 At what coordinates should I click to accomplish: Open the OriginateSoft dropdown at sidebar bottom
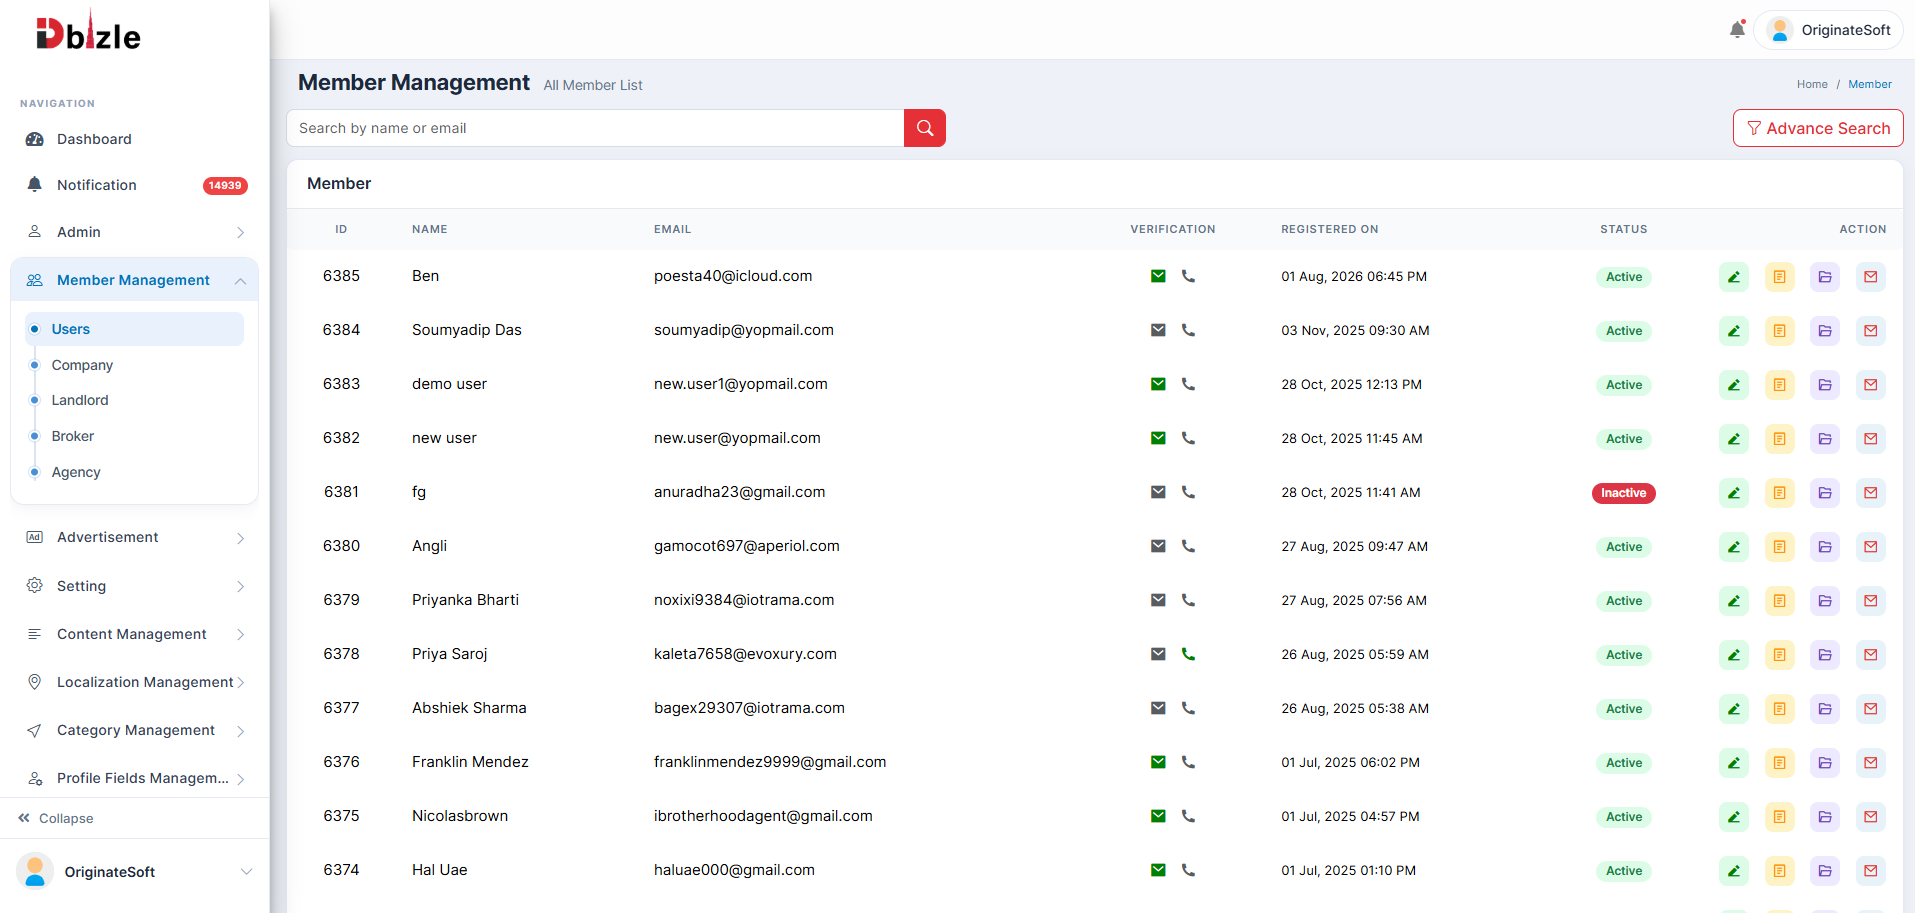tap(135, 872)
